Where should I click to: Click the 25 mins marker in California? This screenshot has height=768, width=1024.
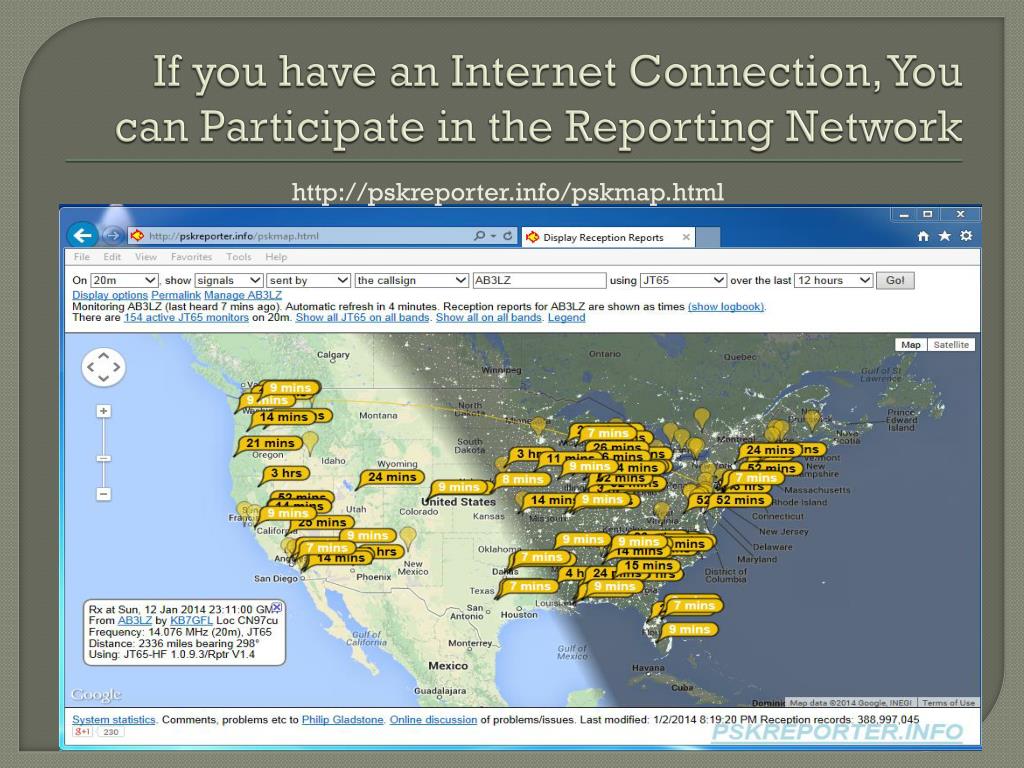322,522
